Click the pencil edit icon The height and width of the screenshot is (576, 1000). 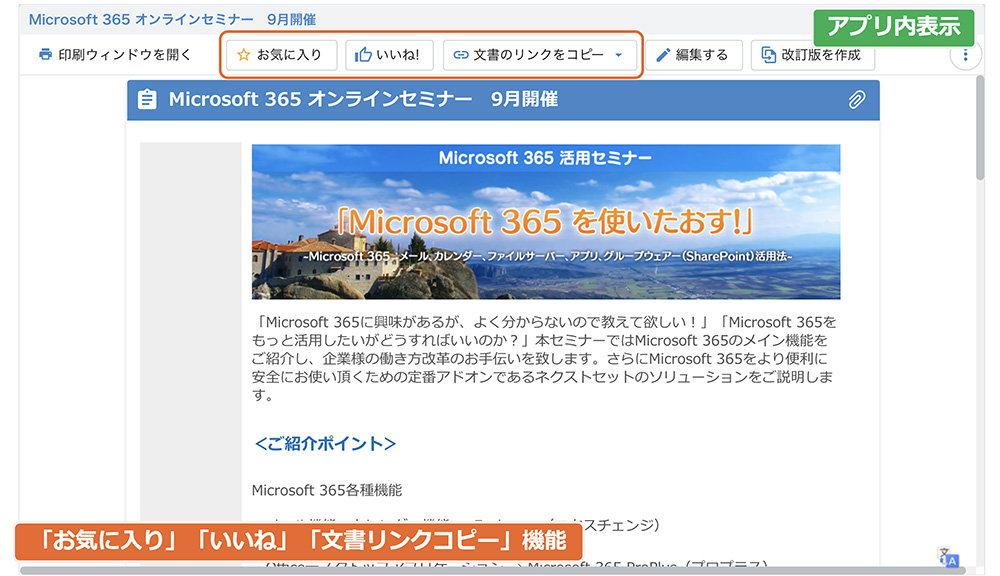tap(663, 55)
